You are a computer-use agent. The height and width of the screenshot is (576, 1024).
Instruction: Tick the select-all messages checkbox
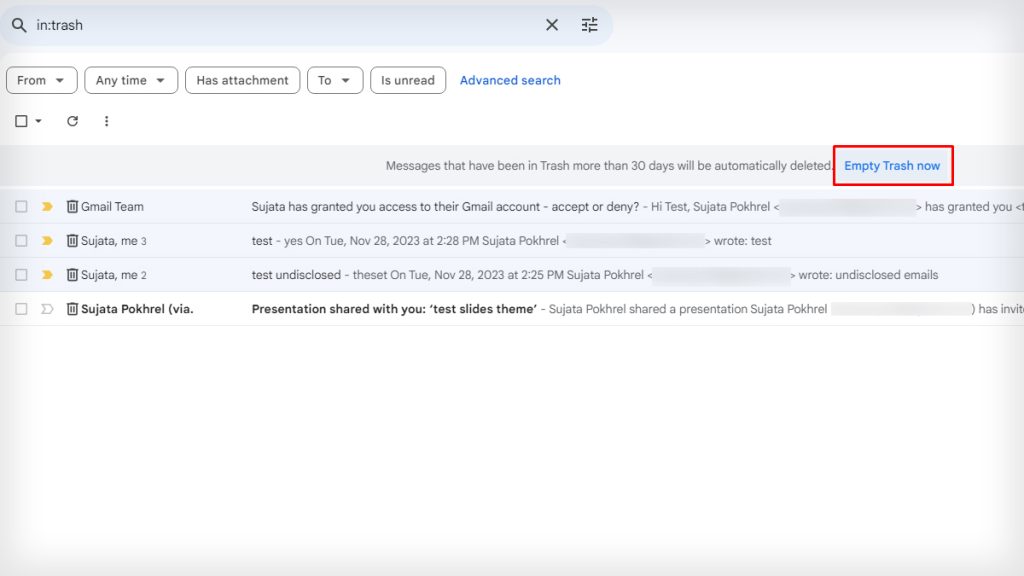click(21, 120)
